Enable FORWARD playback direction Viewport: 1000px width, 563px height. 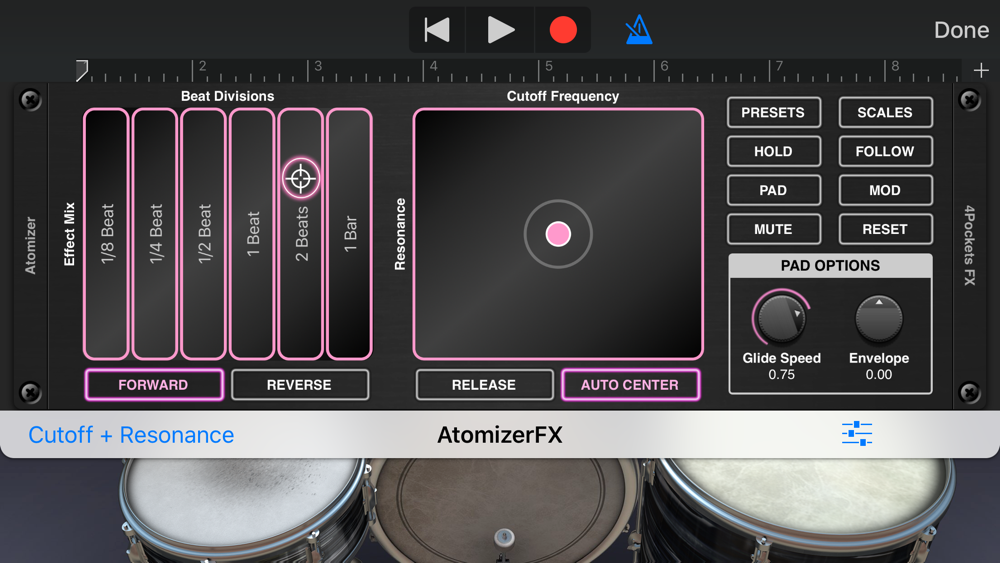pyautogui.click(x=154, y=385)
